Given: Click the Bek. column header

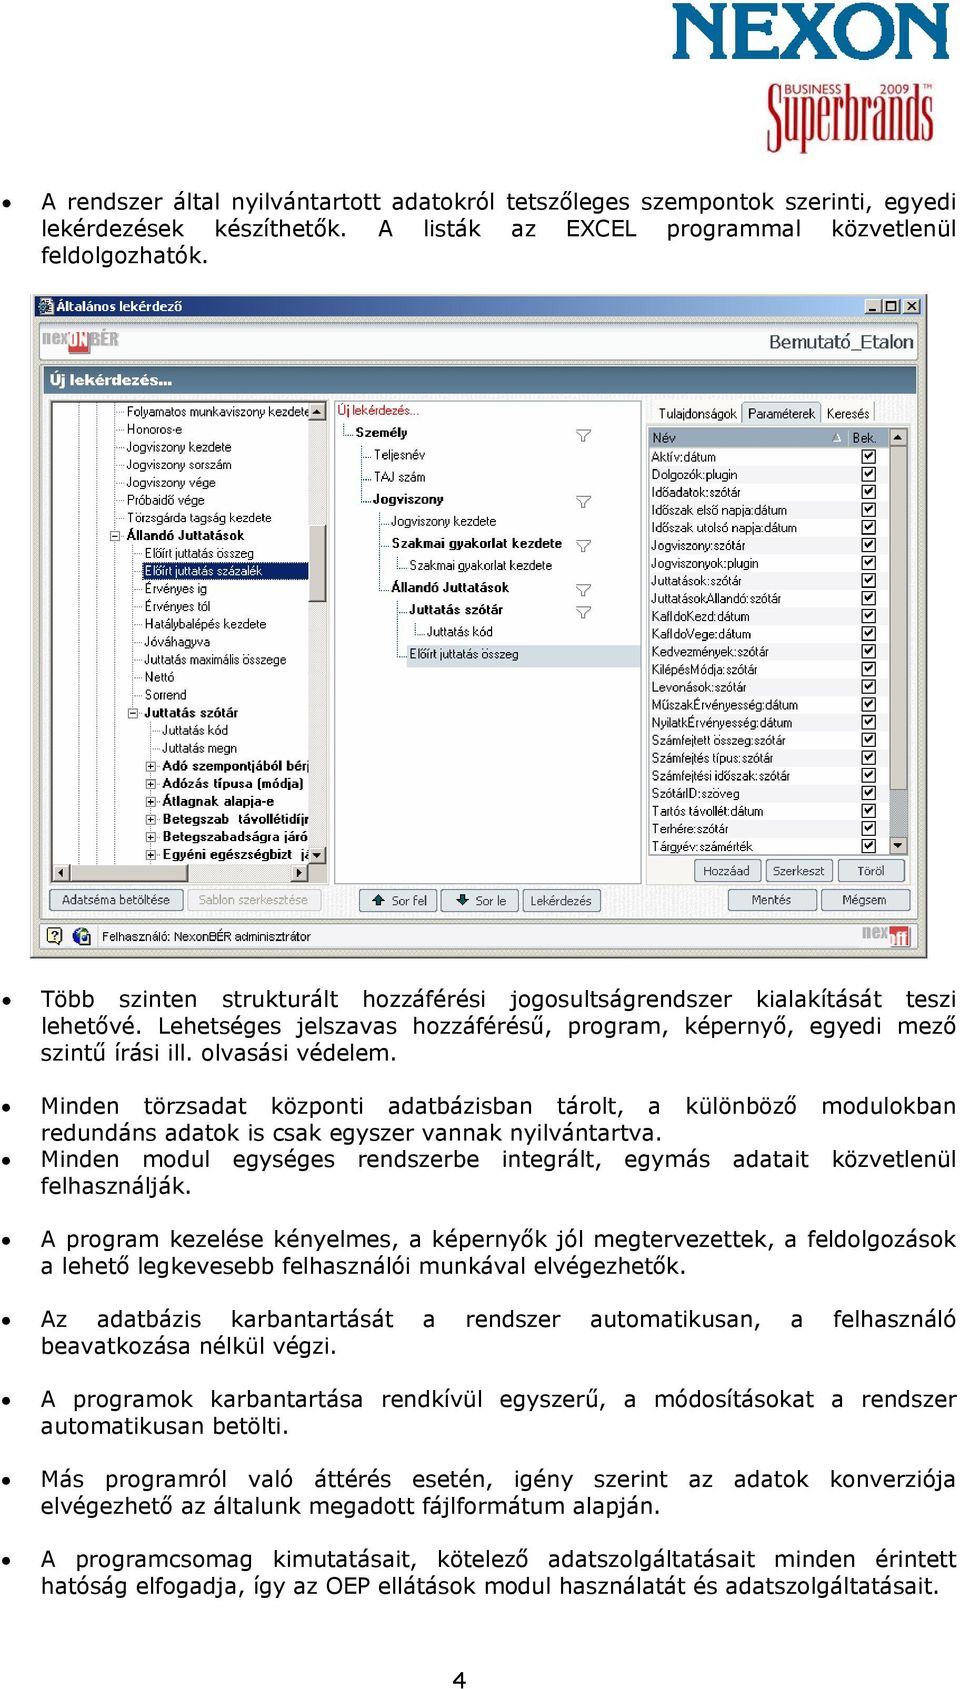Looking at the screenshot, I should point(864,438).
